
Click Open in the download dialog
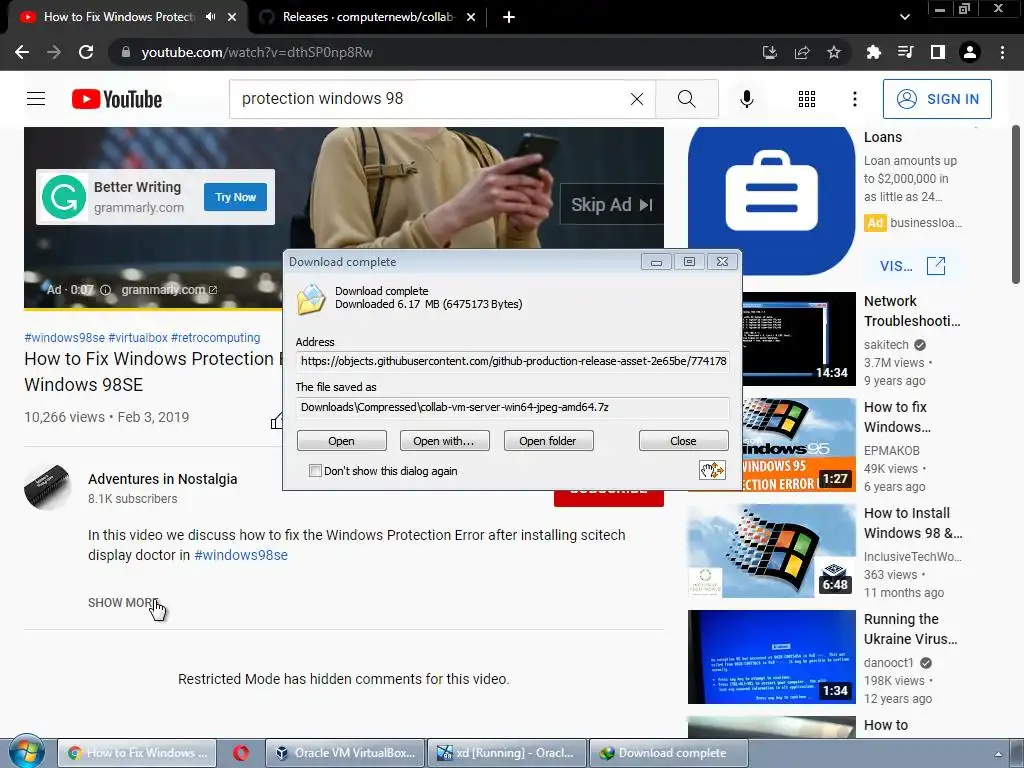point(342,441)
